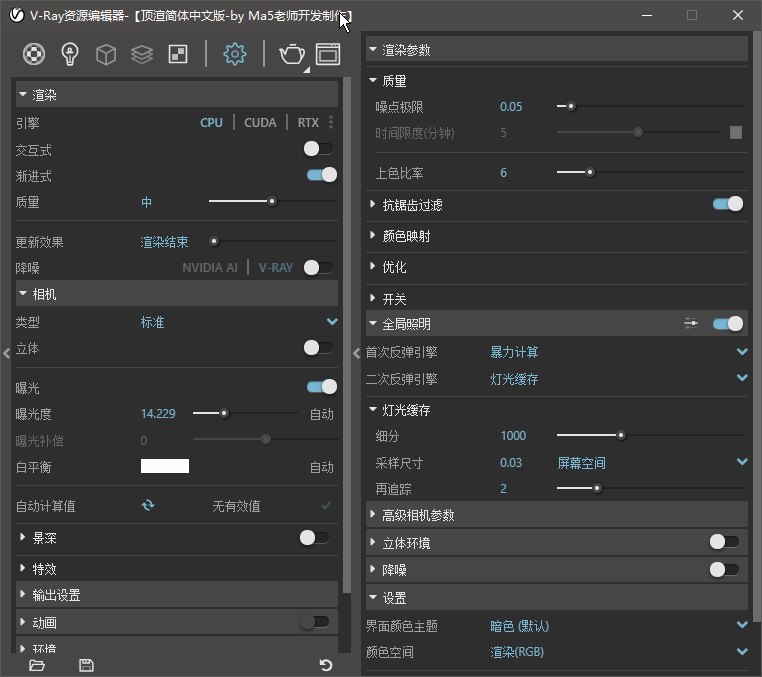Open the textures checker icon
The image size is (762, 677).
point(178,54)
